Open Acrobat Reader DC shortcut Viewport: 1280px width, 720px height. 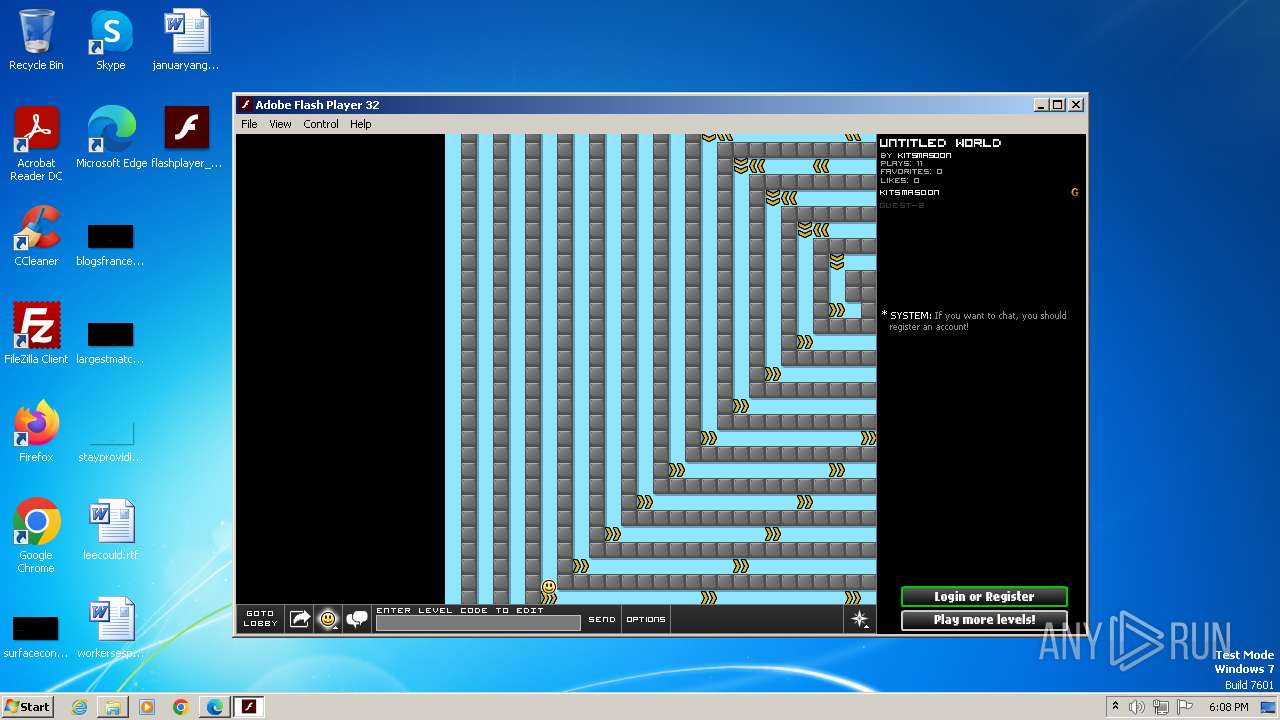click(x=36, y=145)
